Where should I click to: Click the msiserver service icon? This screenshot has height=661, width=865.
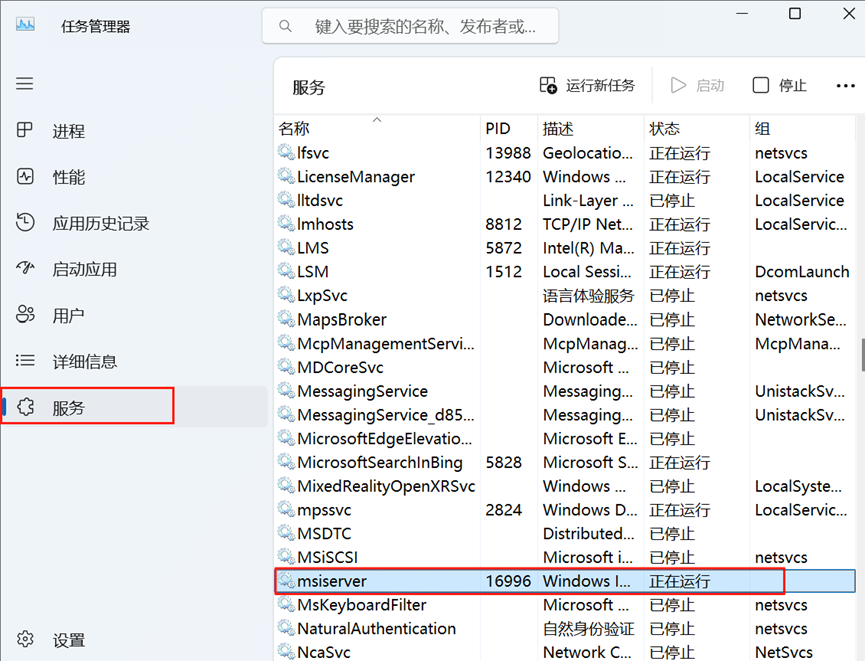click(286, 580)
